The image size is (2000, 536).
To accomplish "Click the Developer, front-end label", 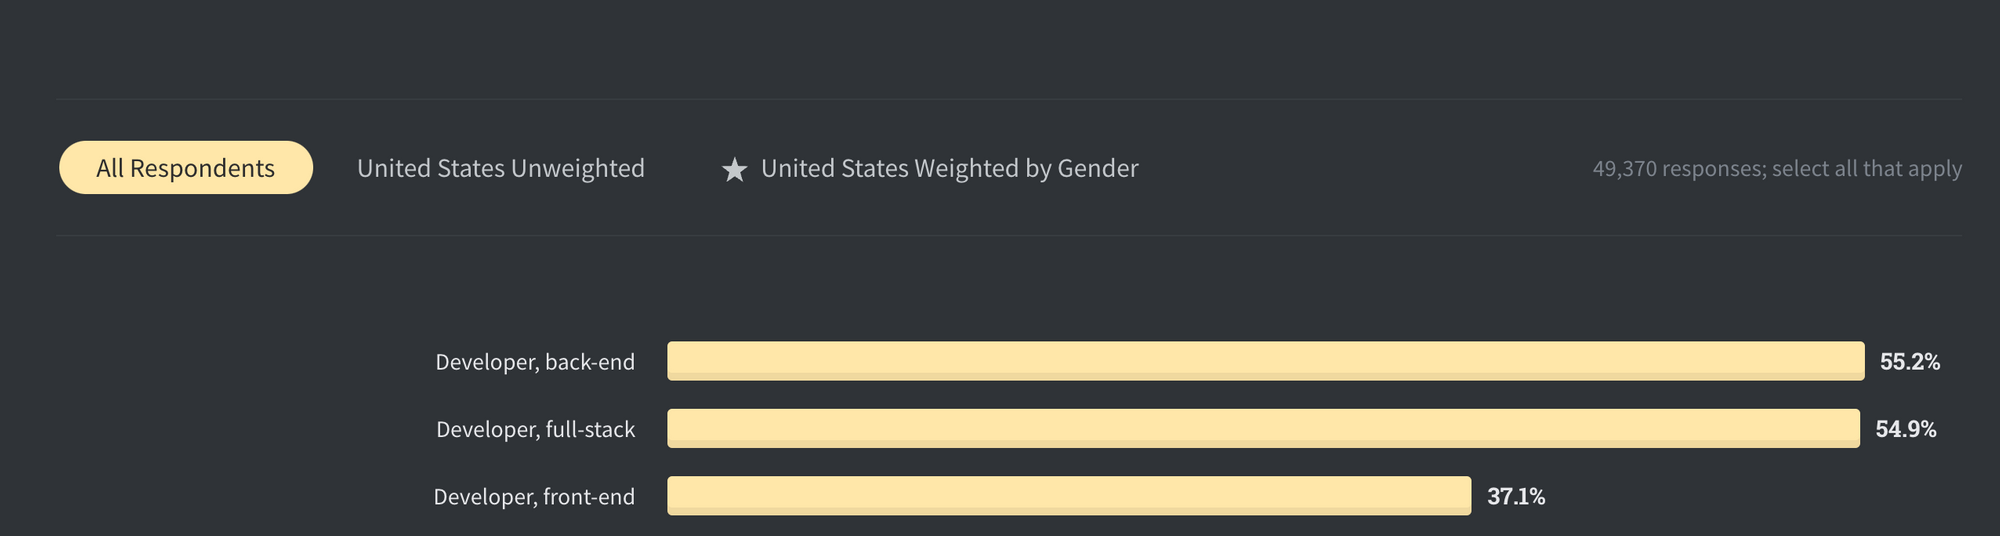I will [534, 497].
